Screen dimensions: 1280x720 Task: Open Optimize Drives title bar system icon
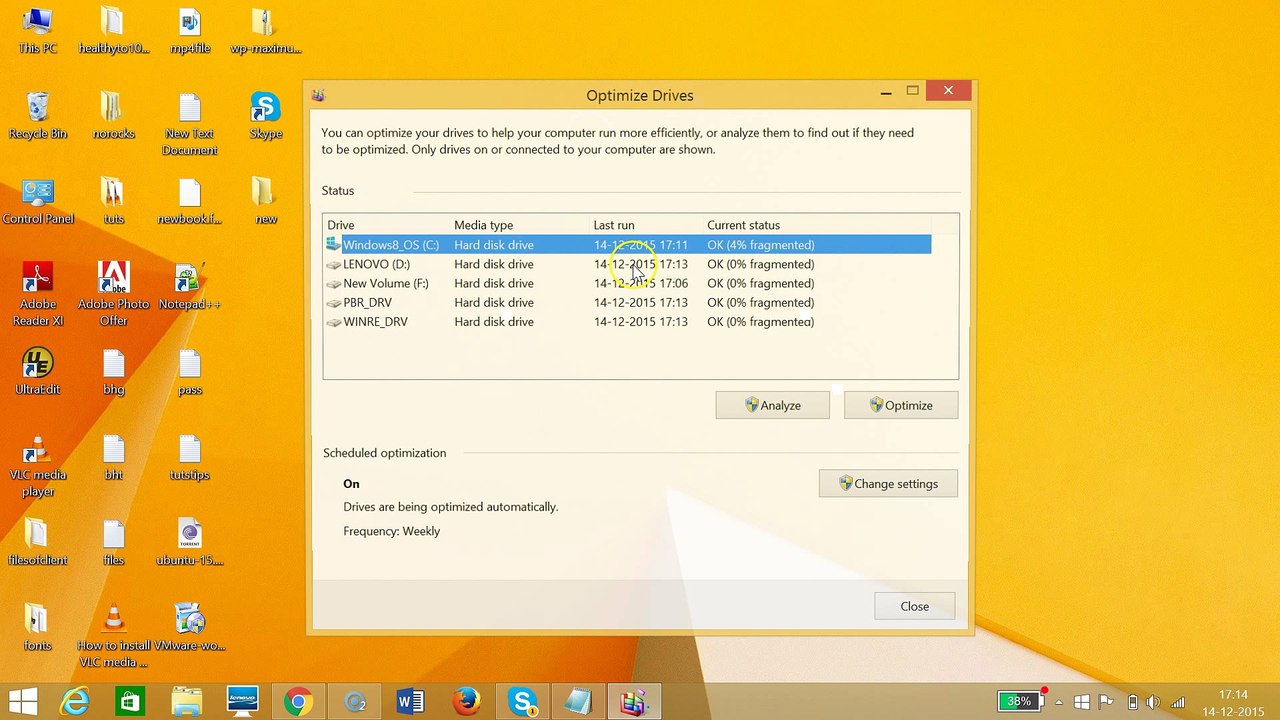click(318, 95)
